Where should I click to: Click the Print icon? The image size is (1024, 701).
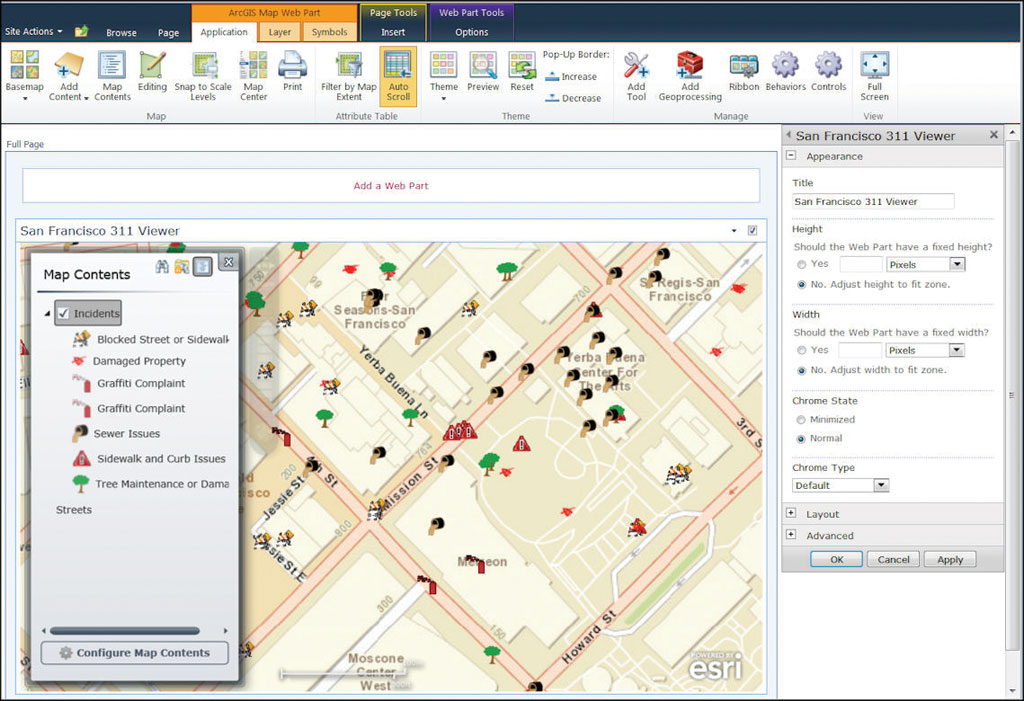click(x=293, y=71)
